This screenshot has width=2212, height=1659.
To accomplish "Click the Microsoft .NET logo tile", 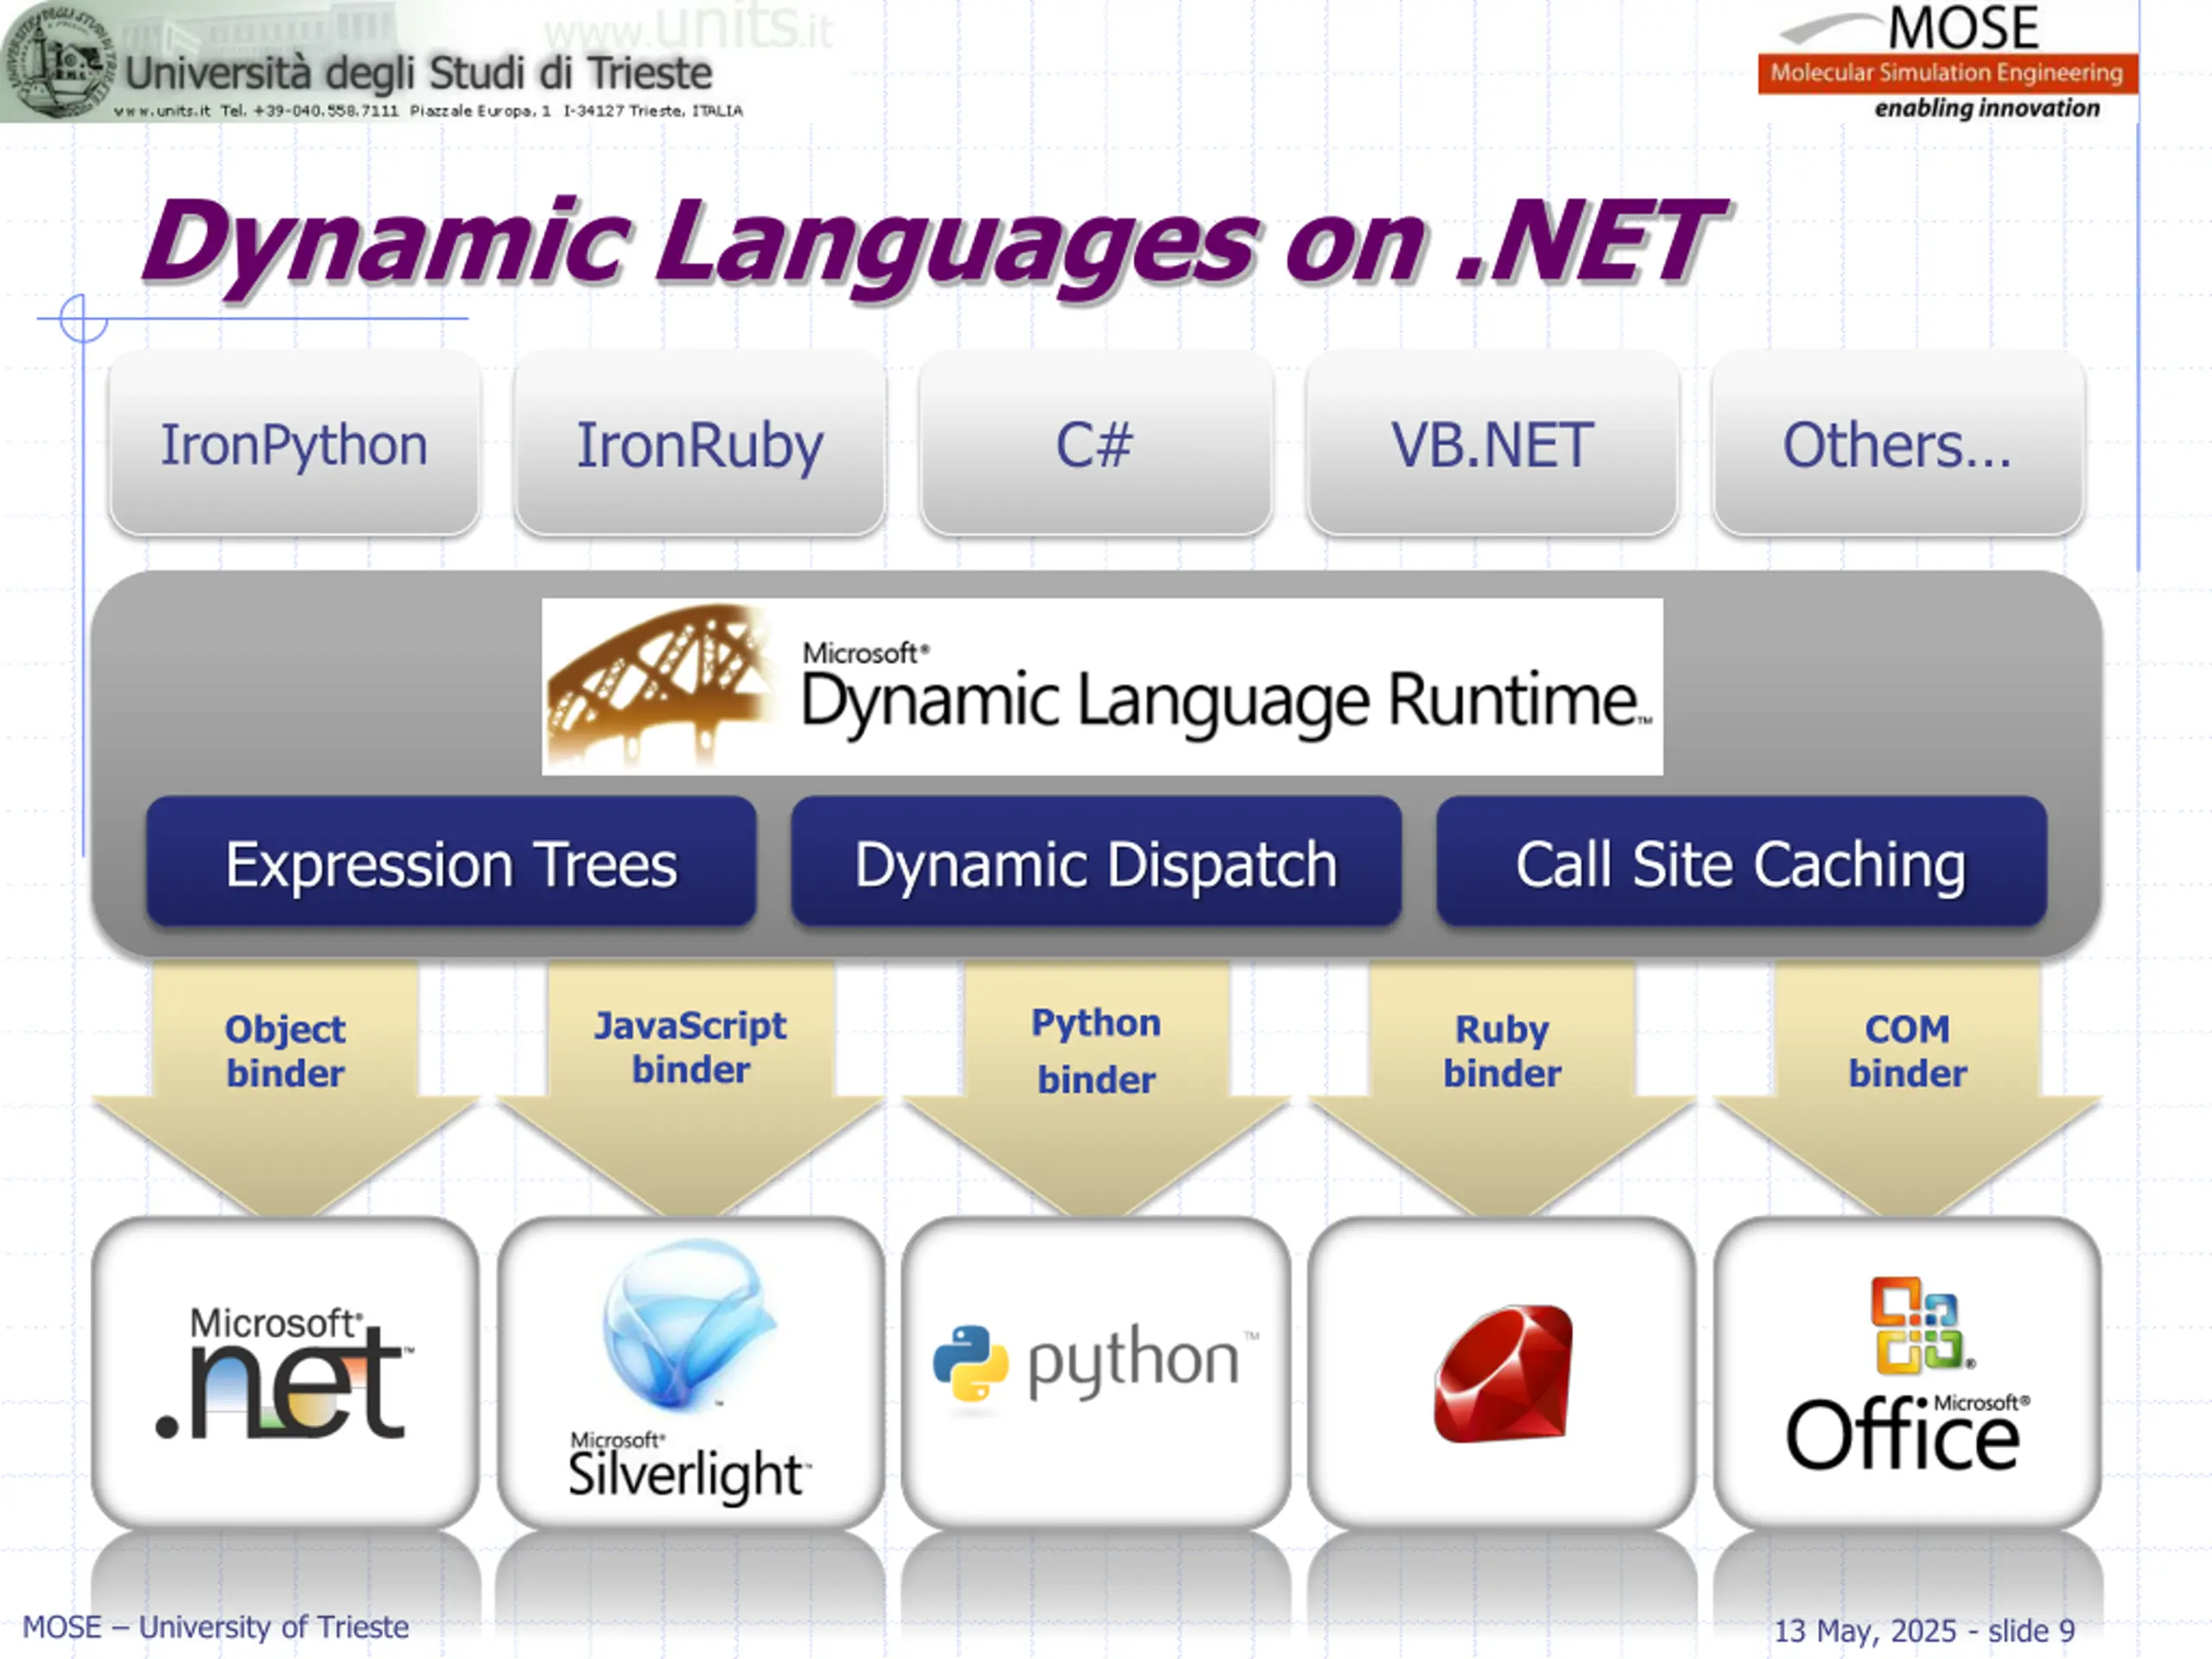I will pos(285,1372).
